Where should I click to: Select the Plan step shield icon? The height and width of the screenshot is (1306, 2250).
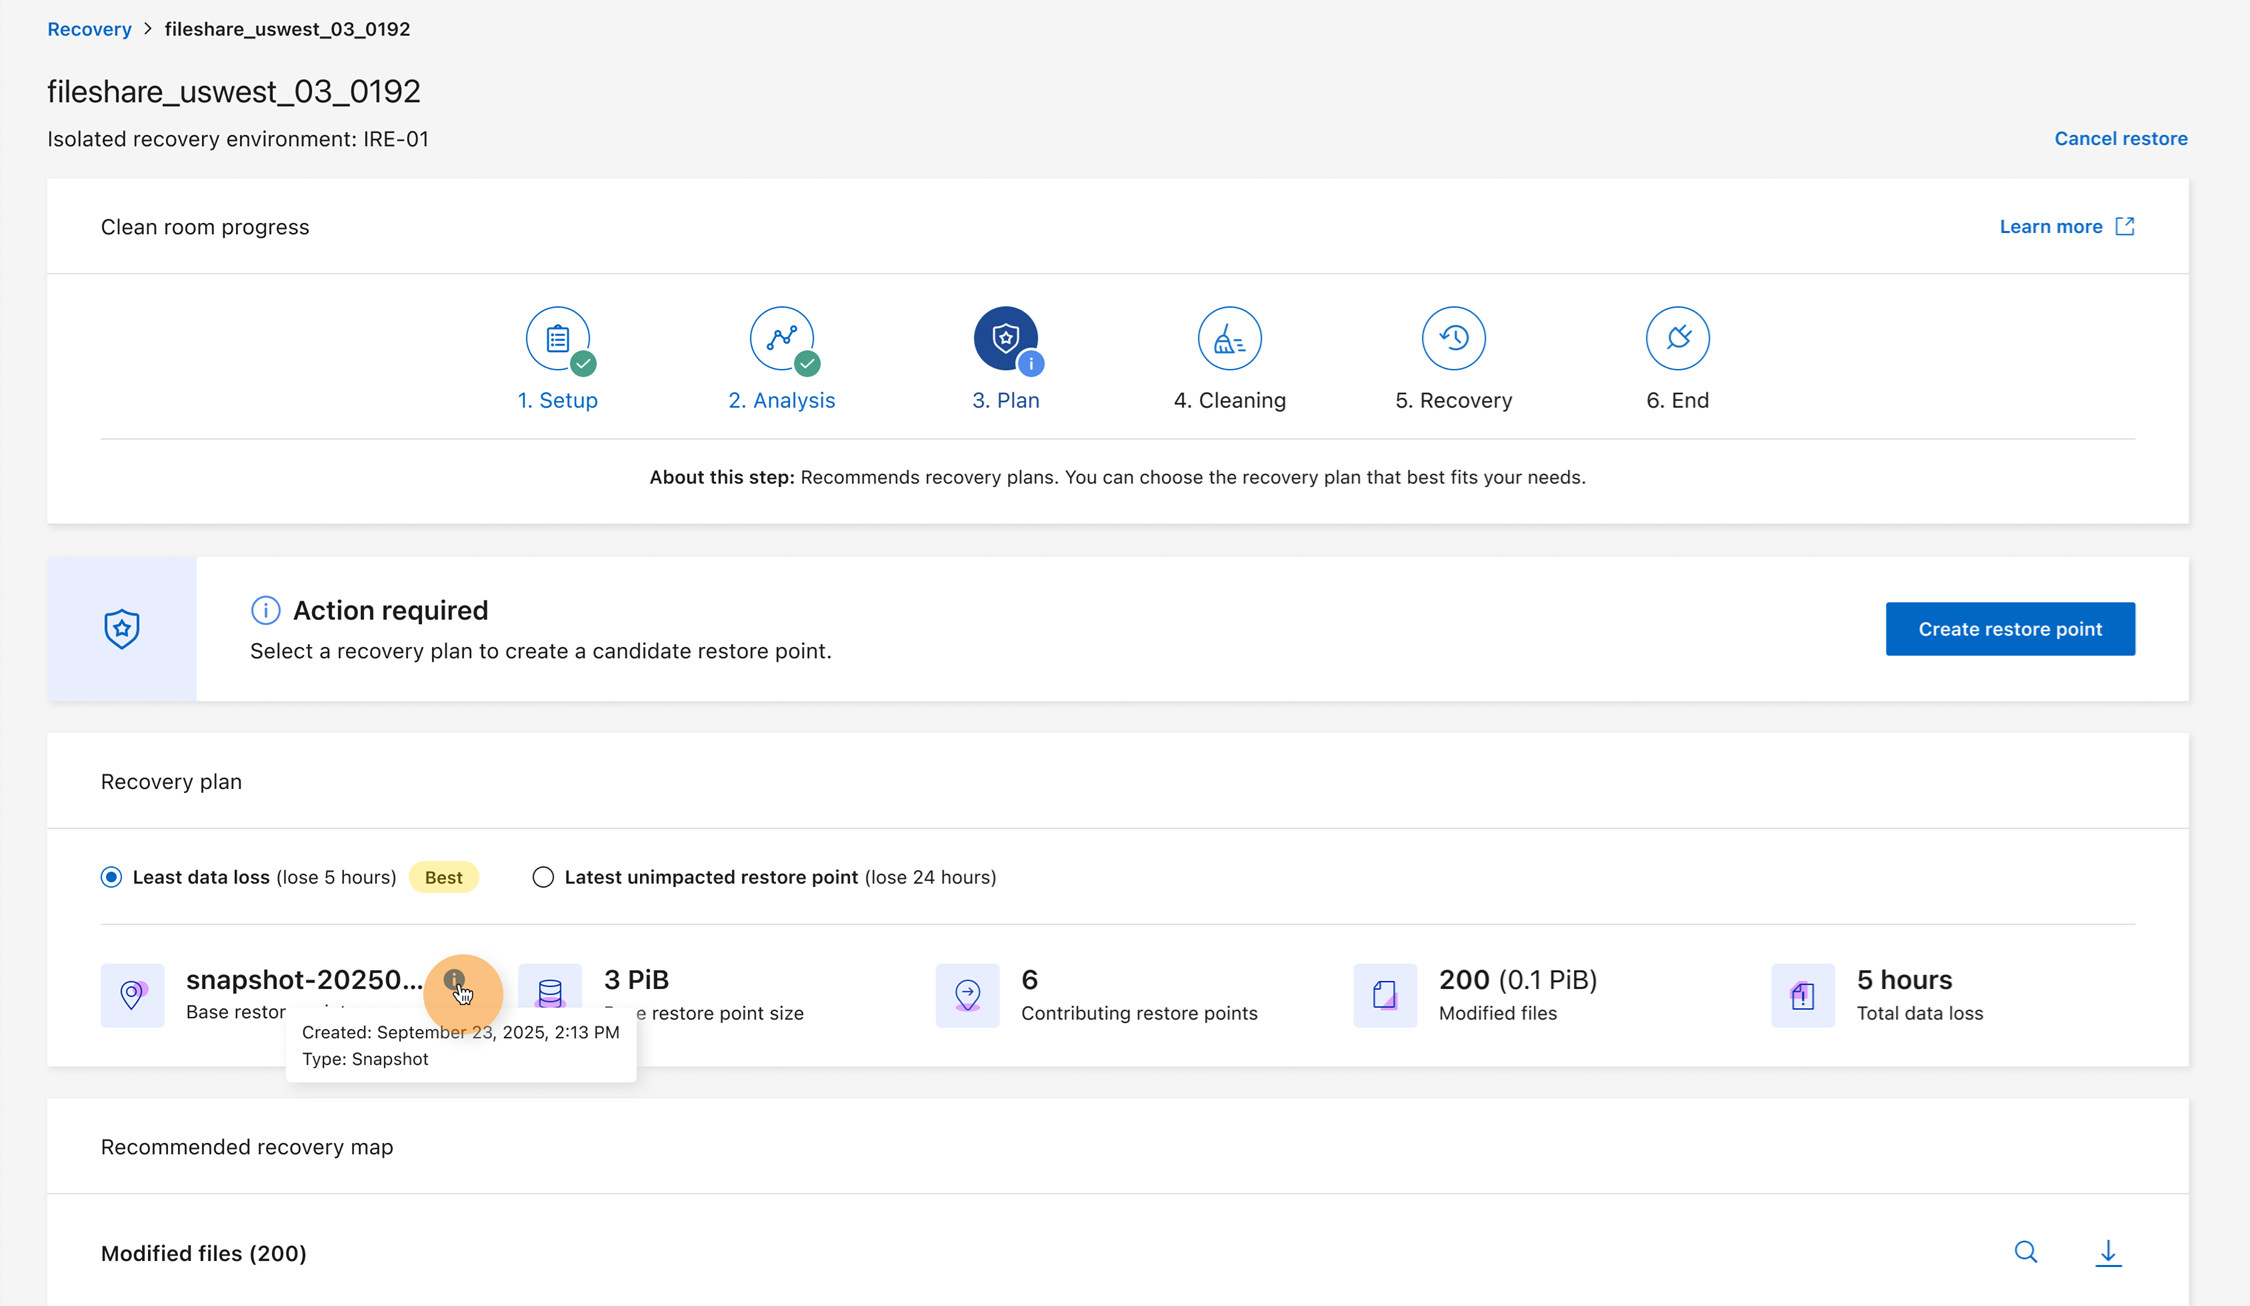1005,339
